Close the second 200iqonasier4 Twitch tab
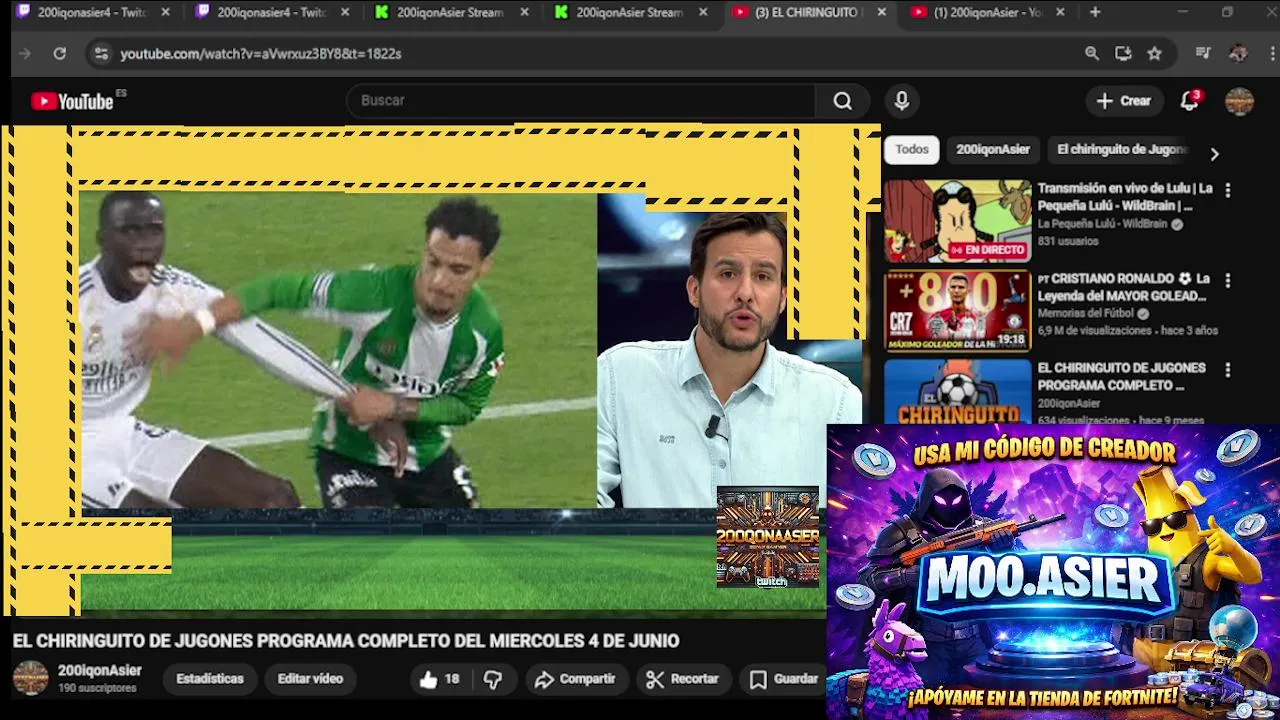1280x720 pixels. (x=345, y=12)
